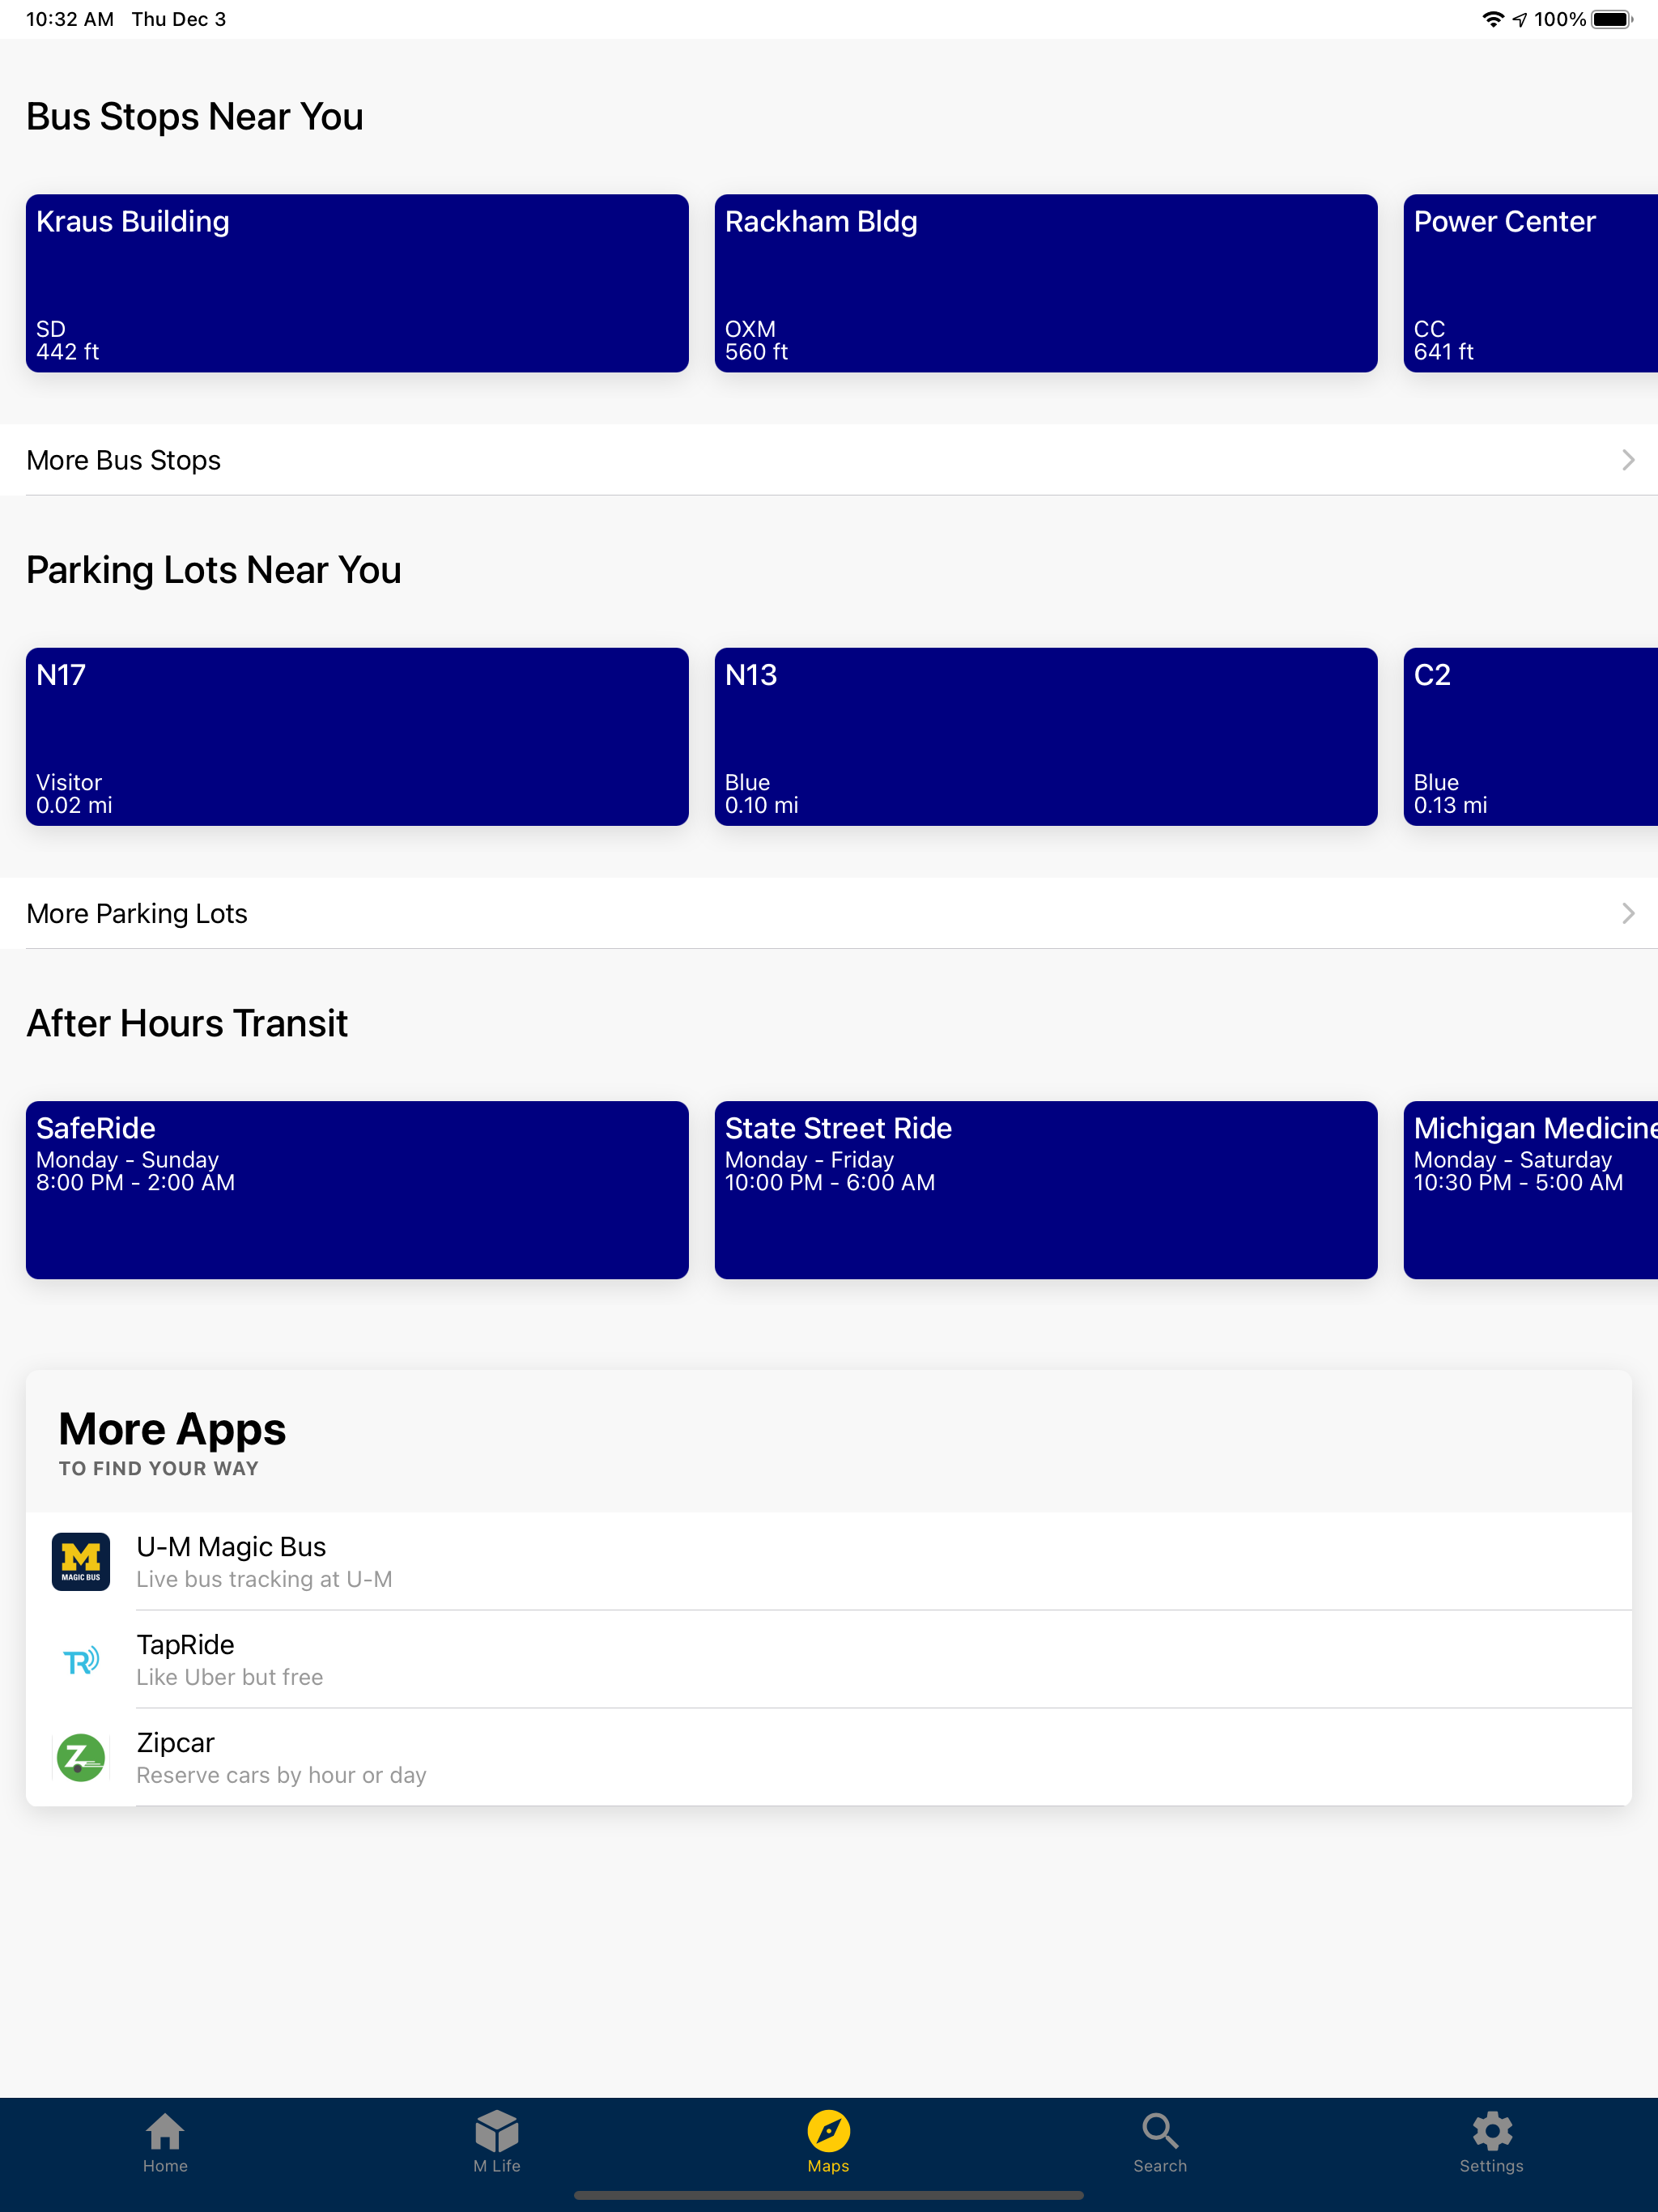The height and width of the screenshot is (2212, 1658).
Task: Select the Maps compass icon
Action: (828, 2131)
